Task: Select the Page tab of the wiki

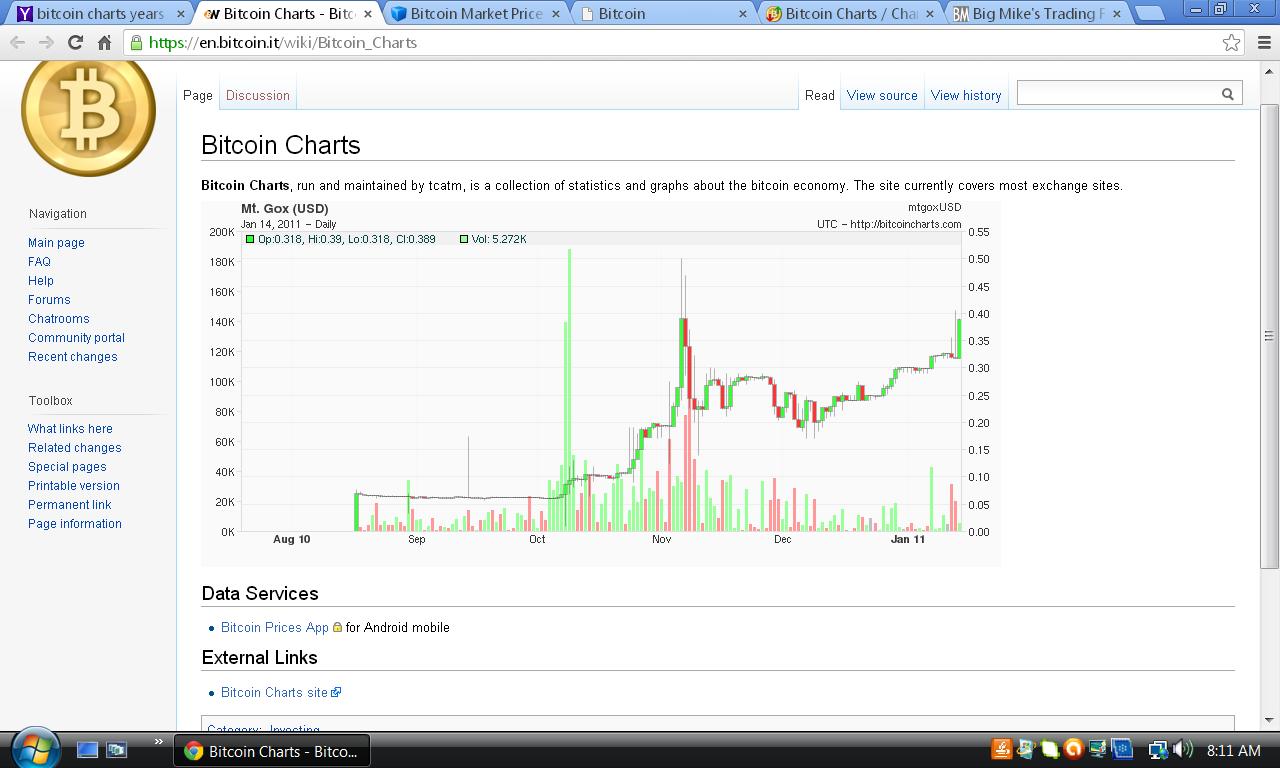Action: coord(198,95)
